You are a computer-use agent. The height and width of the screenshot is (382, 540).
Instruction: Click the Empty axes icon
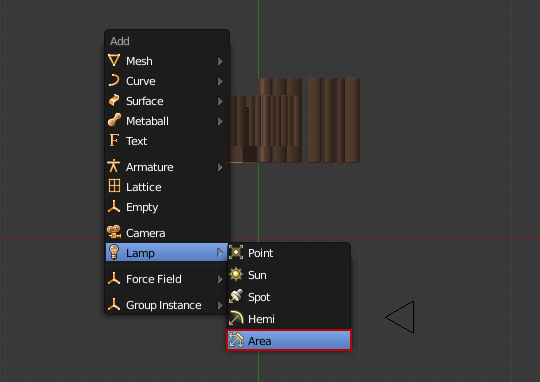coord(114,206)
